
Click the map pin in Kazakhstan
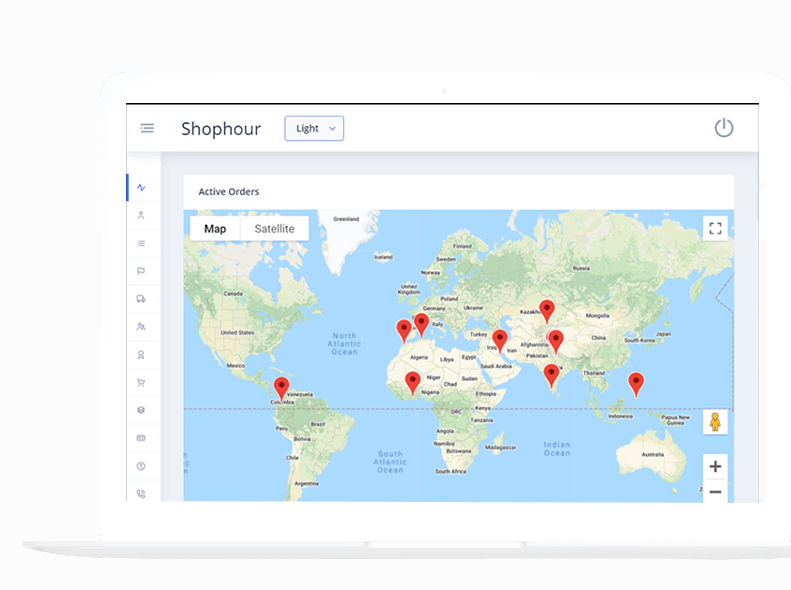[x=546, y=309]
